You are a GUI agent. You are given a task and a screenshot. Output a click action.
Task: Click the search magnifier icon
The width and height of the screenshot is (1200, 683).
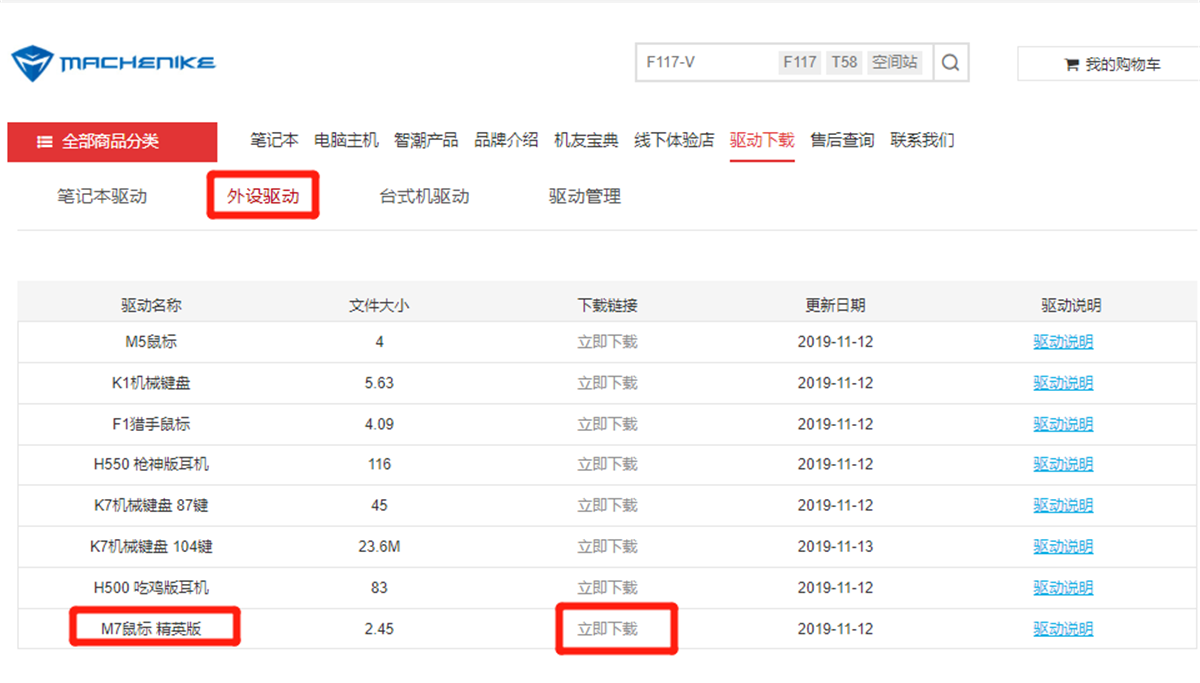[x=951, y=62]
